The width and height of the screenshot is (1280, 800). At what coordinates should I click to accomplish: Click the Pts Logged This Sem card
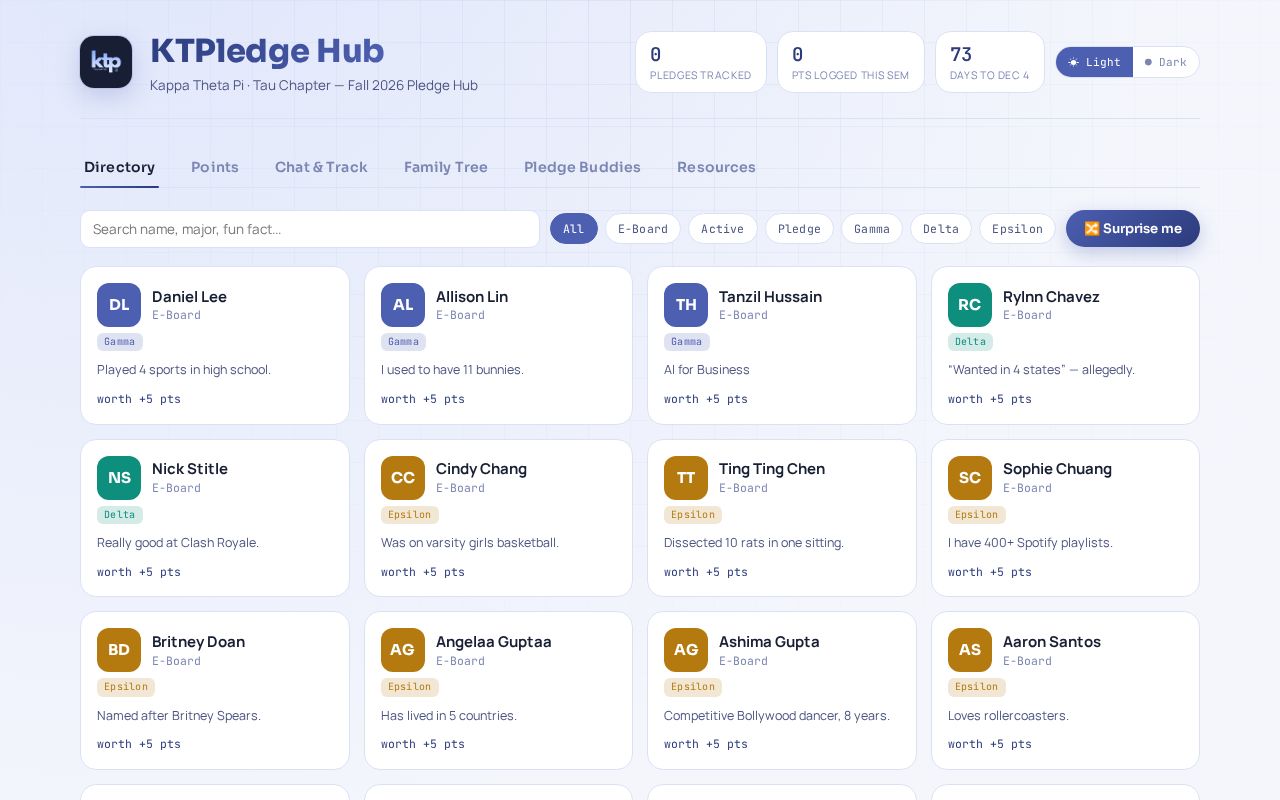pos(851,62)
